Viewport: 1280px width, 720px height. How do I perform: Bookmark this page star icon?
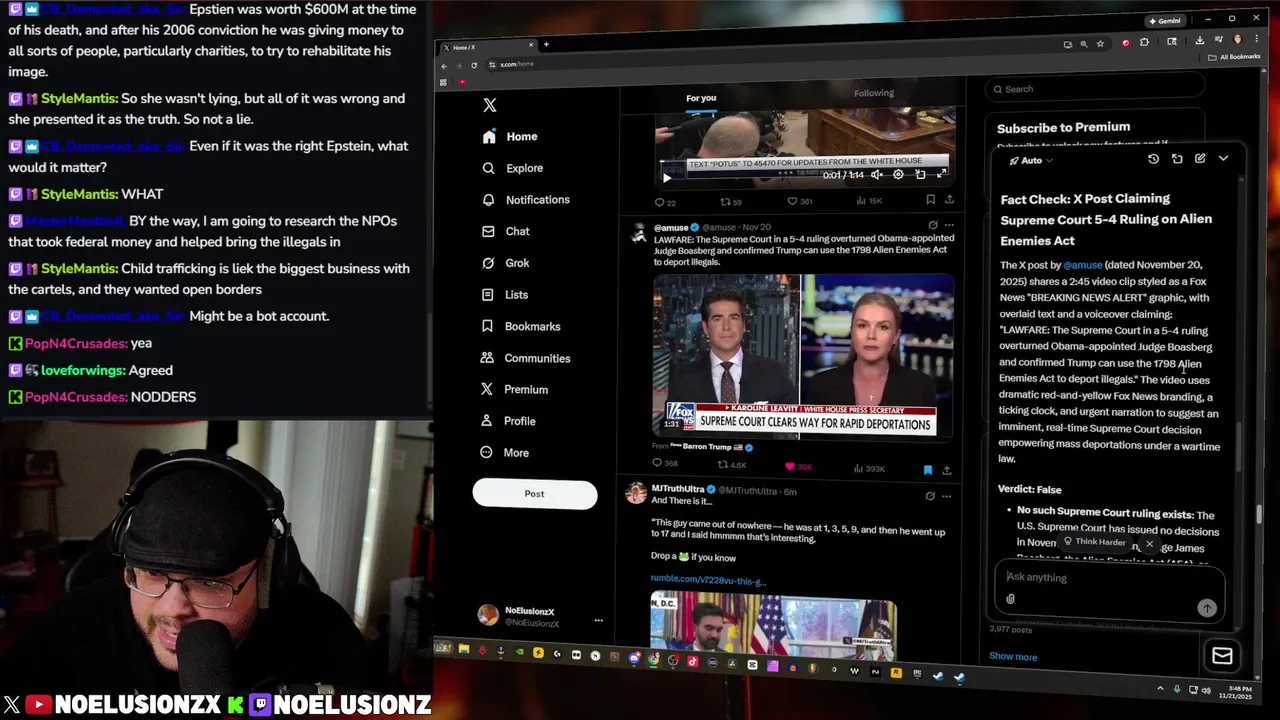tap(1100, 44)
